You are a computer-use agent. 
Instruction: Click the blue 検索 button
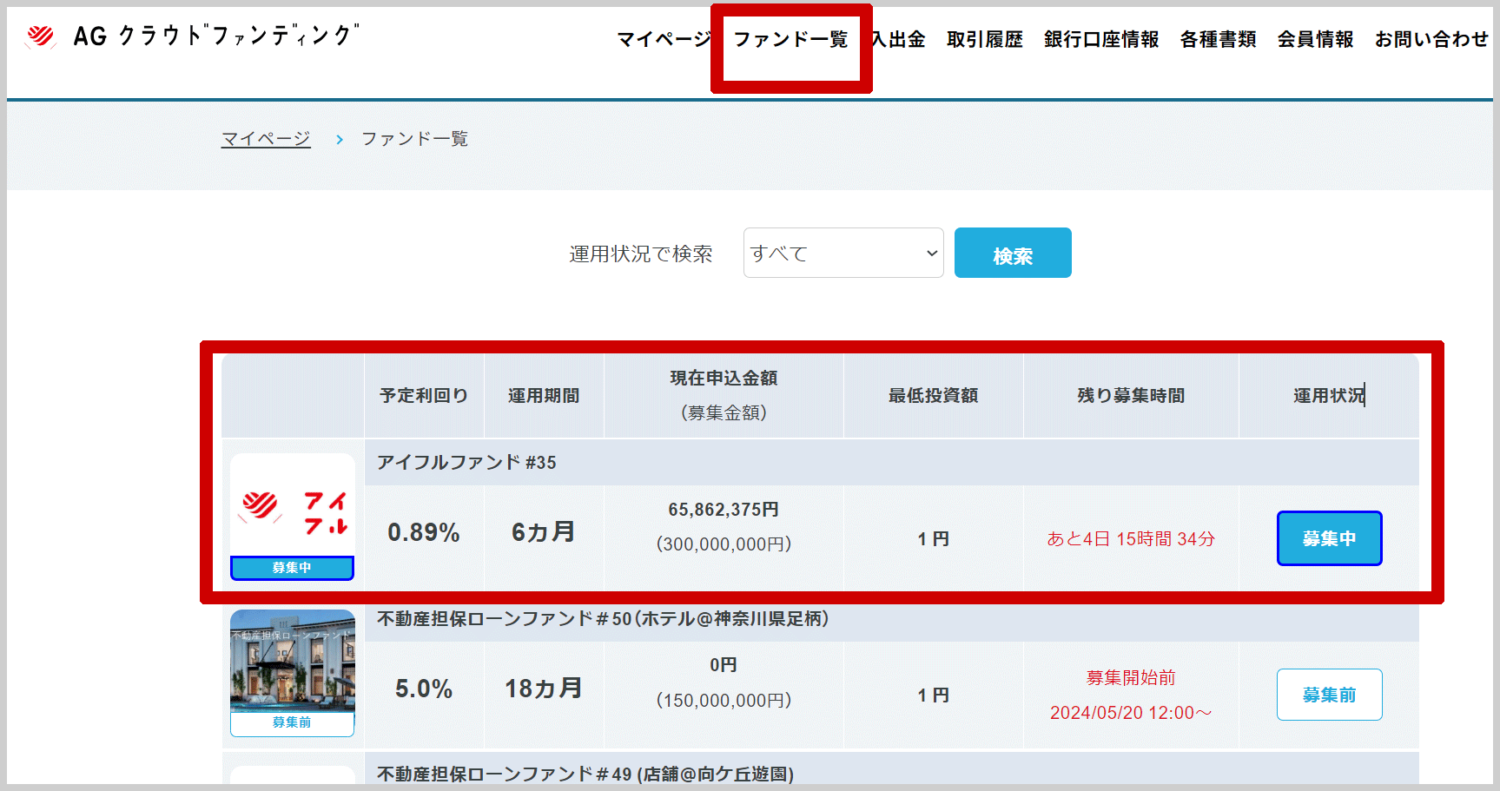(1013, 253)
